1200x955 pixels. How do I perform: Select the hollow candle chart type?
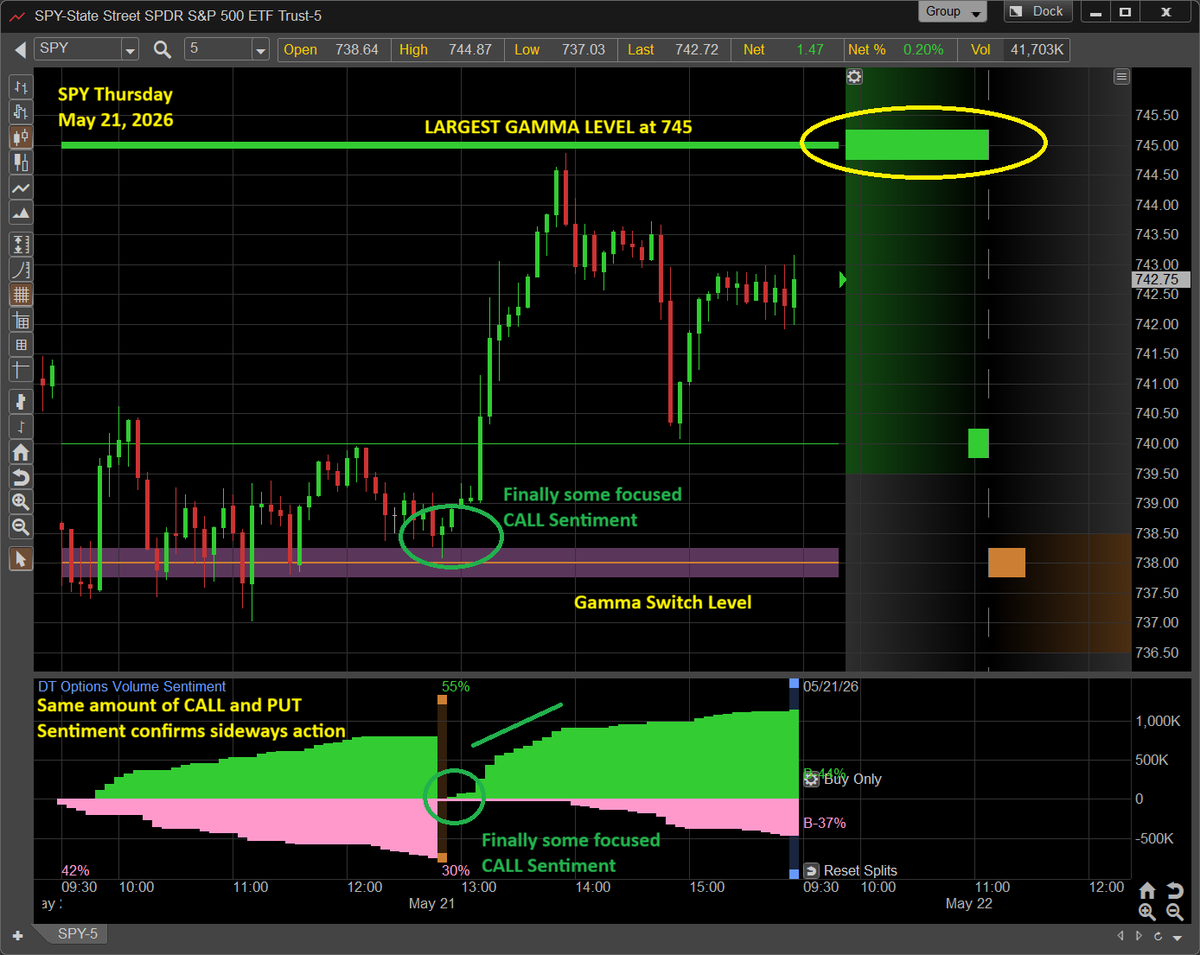[20, 162]
